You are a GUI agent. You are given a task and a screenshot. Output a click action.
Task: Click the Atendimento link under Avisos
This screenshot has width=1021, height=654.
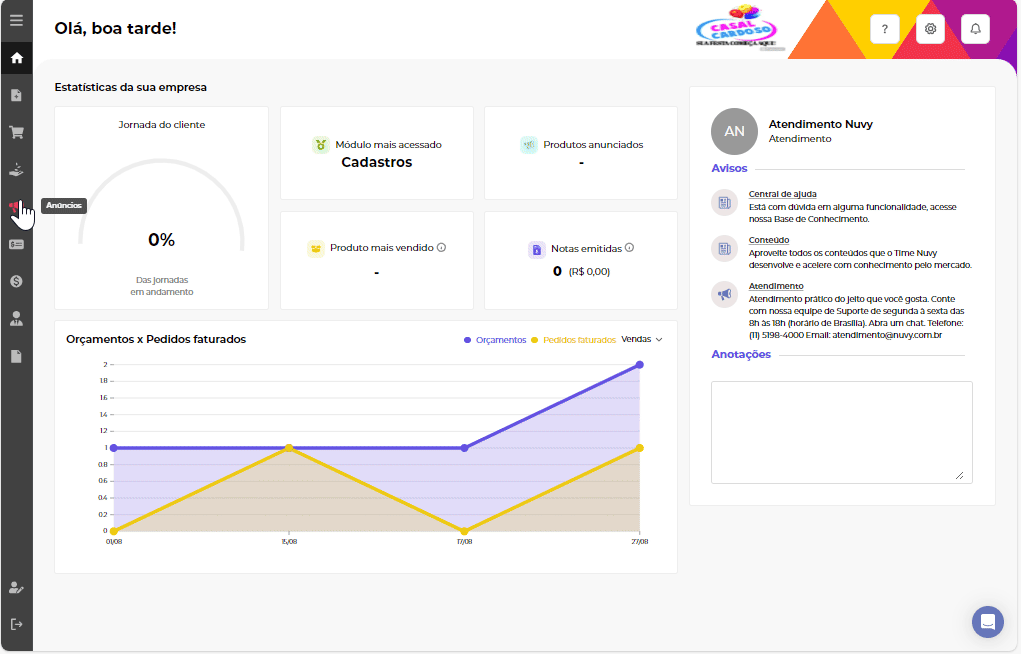click(775, 286)
